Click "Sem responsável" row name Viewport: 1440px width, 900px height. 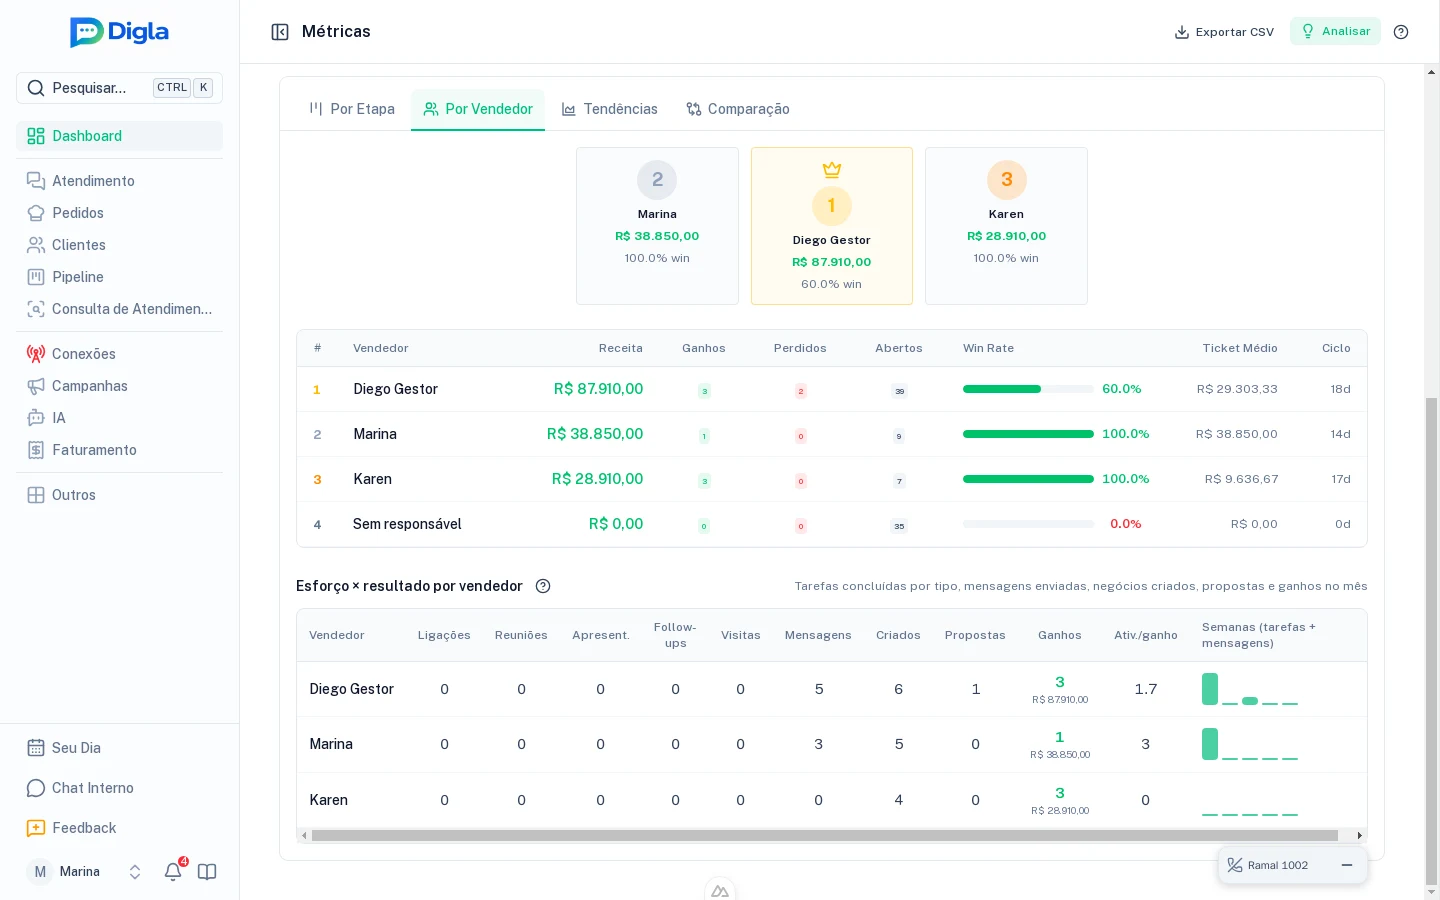(407, 524)
